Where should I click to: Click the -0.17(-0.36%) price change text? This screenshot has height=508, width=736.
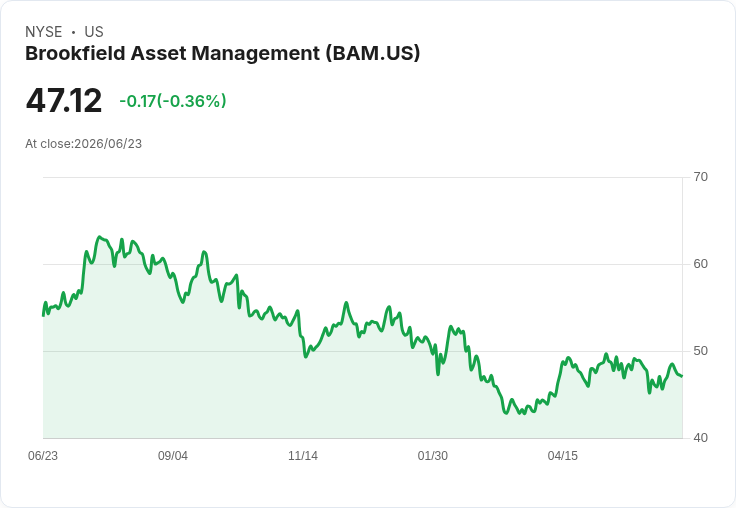tap(173, 101)
